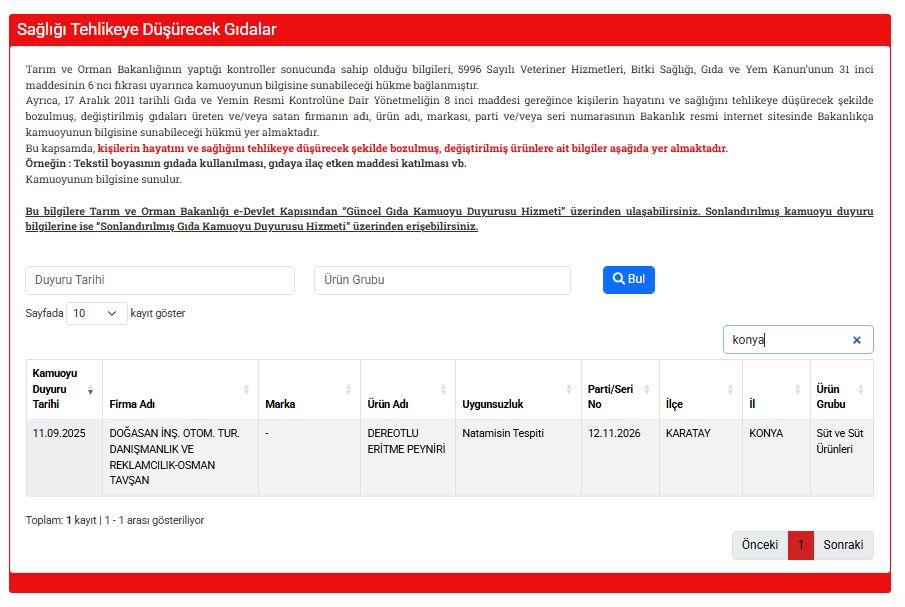
Task: Sort table by İlçe column
Action: (699, 404)
